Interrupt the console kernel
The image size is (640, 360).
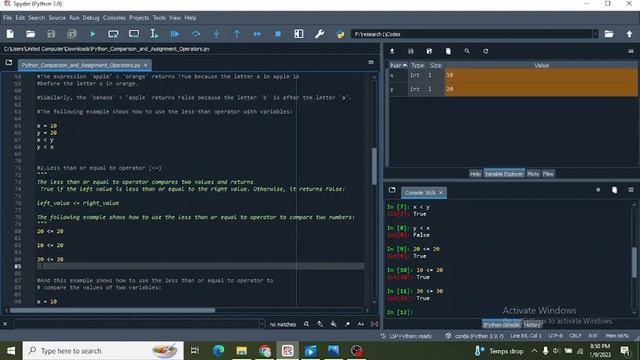click(598, 190)
